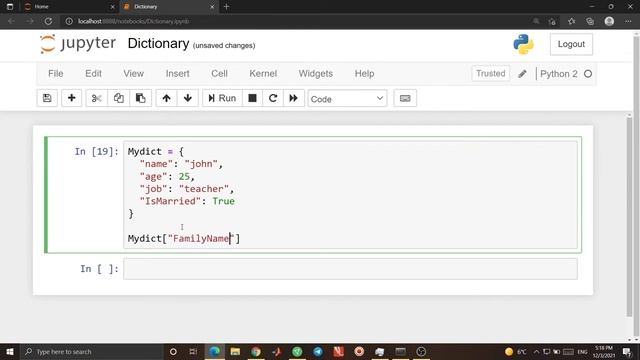Close the Home browser tab

click(x=113, y=7)
